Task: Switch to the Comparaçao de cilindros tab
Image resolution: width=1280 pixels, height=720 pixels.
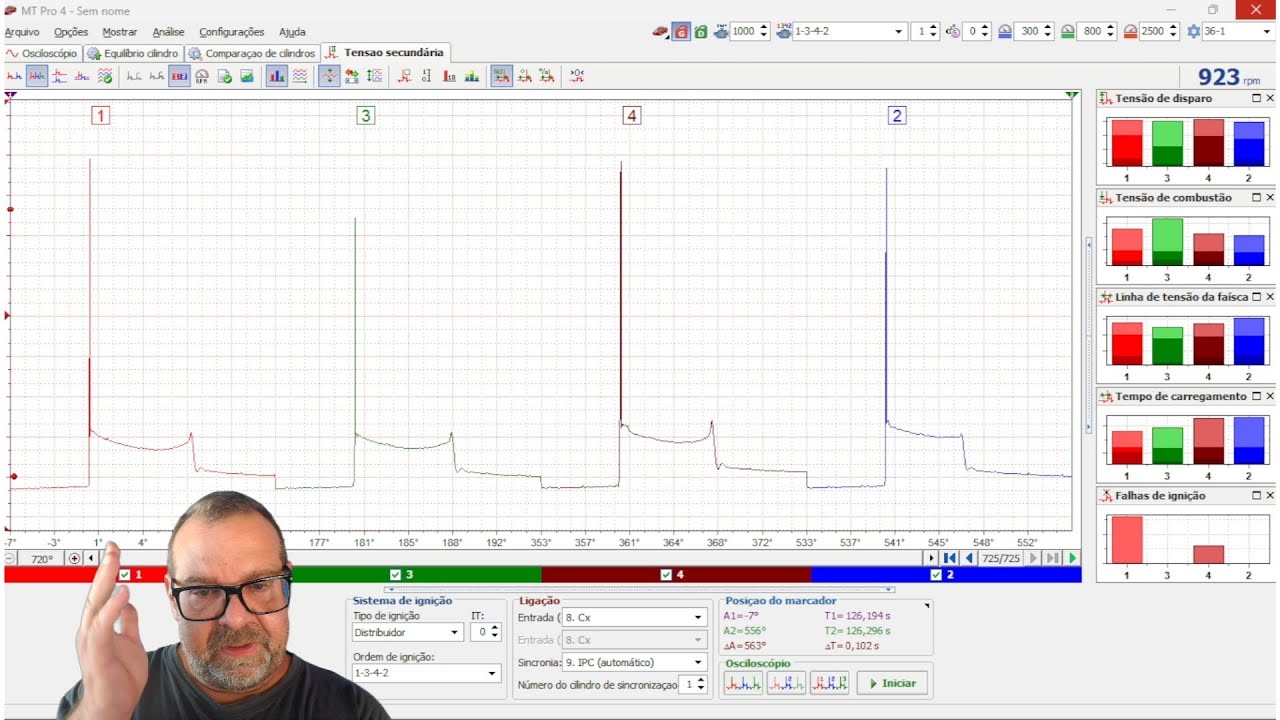Action: [252, 53]
